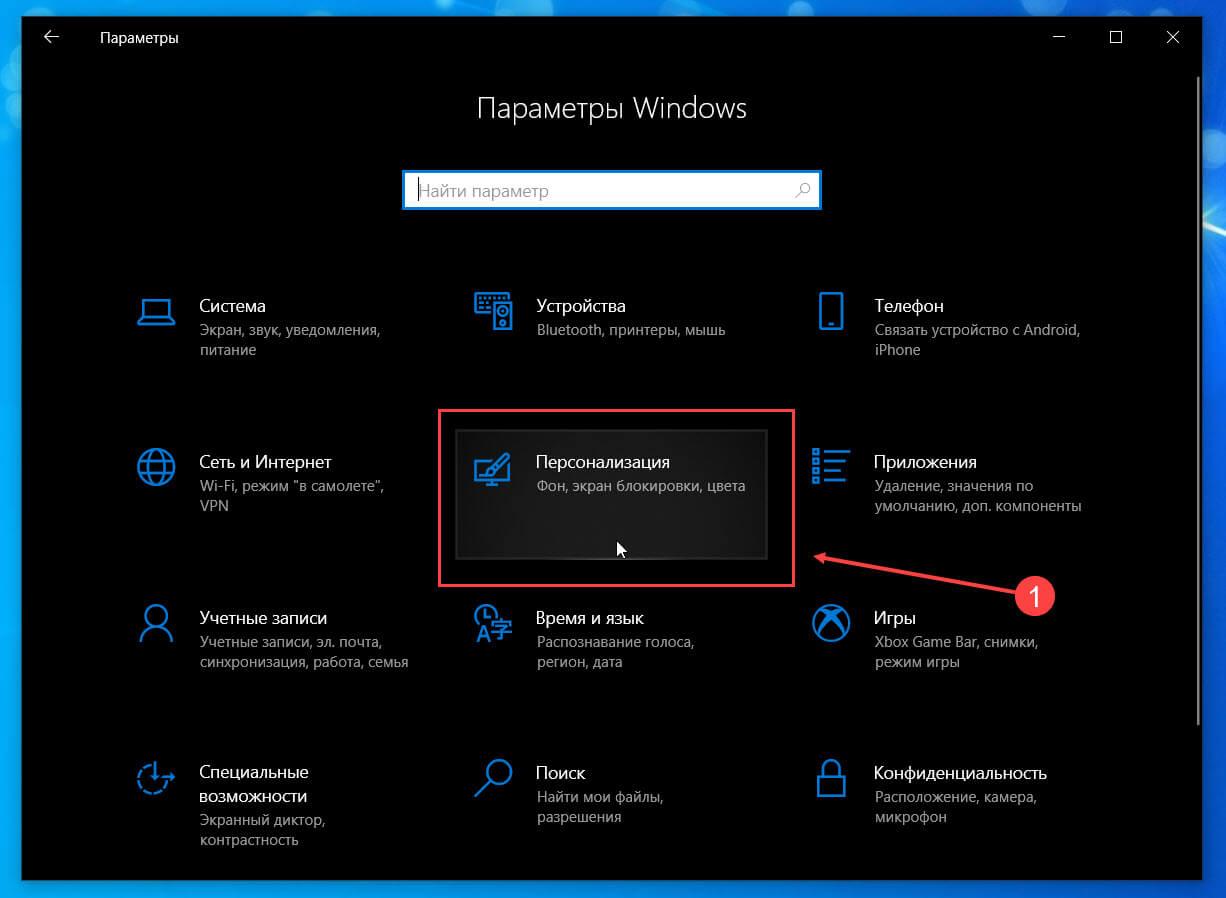Screen dimensions: 1226x898
Task: Click the Apps list icon
Action: [x=831, y=467]
